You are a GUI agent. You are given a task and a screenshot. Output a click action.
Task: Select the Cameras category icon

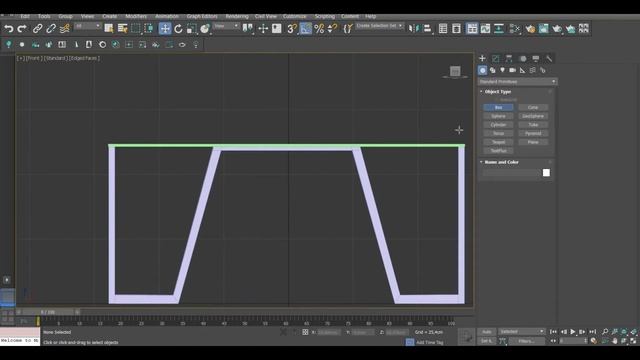click(512, 71)
